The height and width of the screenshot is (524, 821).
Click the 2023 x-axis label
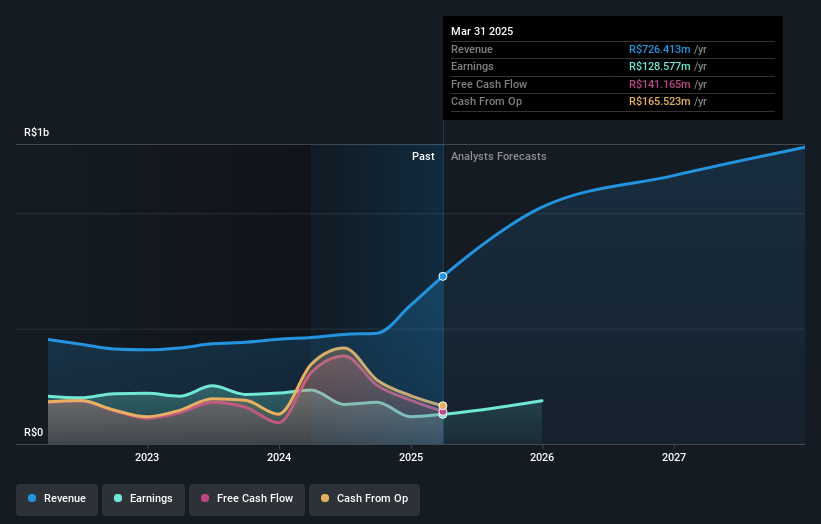147,457
